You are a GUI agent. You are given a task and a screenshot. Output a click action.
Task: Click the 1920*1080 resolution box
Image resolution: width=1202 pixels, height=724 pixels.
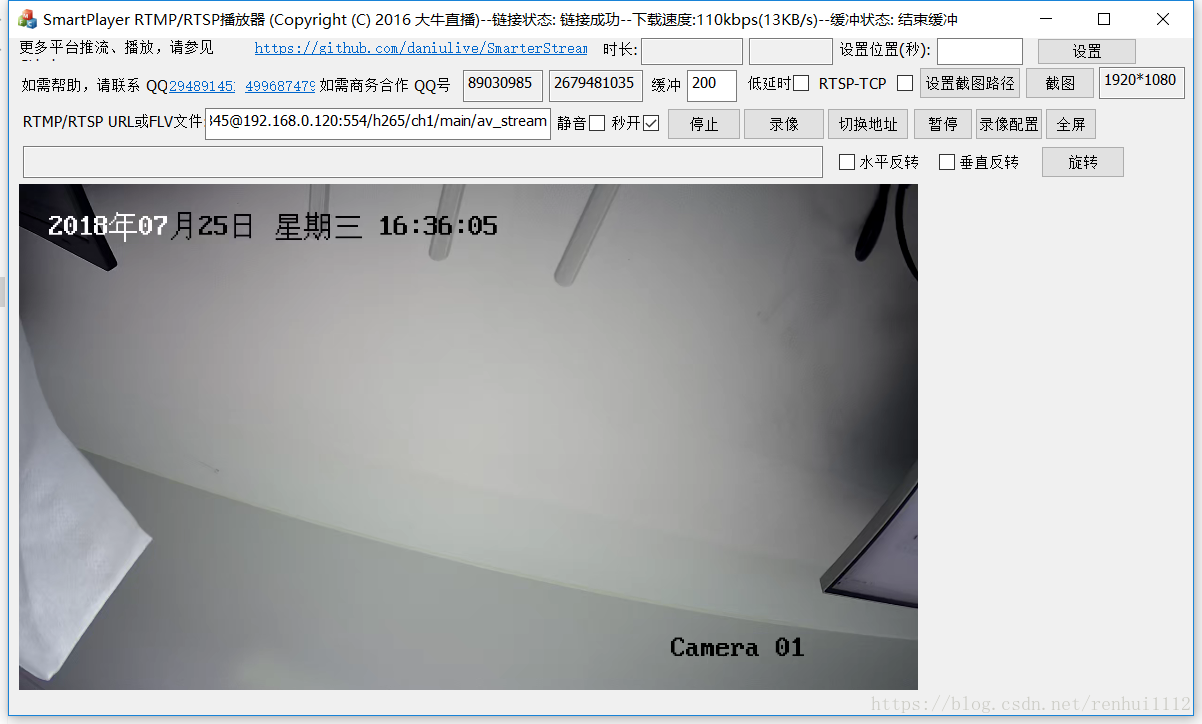1142,83
